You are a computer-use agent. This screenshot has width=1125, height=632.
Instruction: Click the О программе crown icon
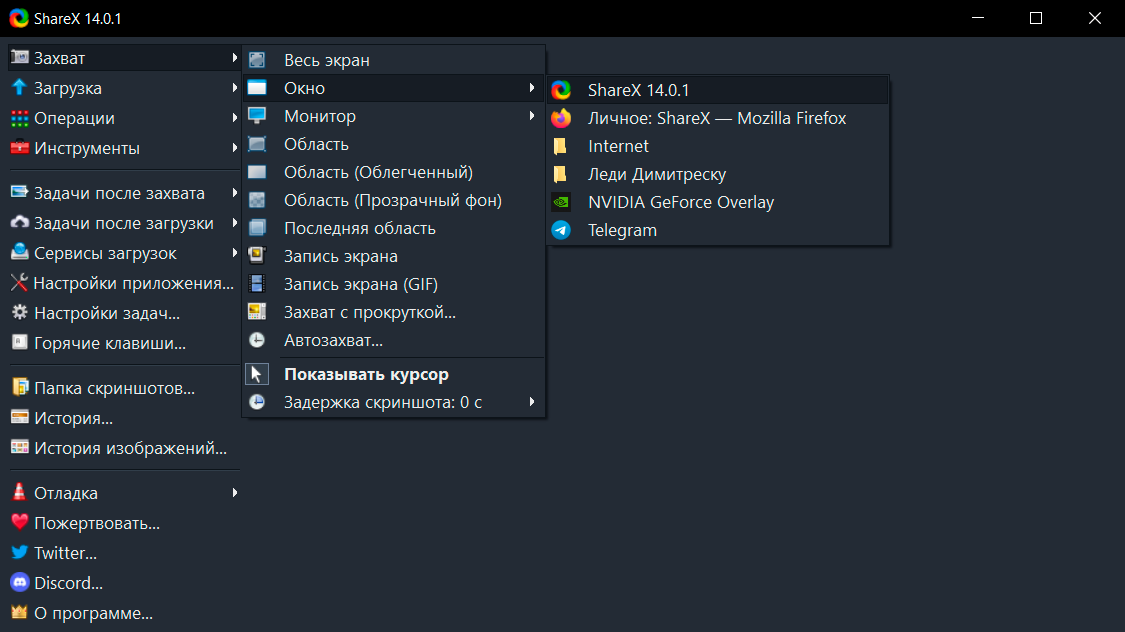19,613
